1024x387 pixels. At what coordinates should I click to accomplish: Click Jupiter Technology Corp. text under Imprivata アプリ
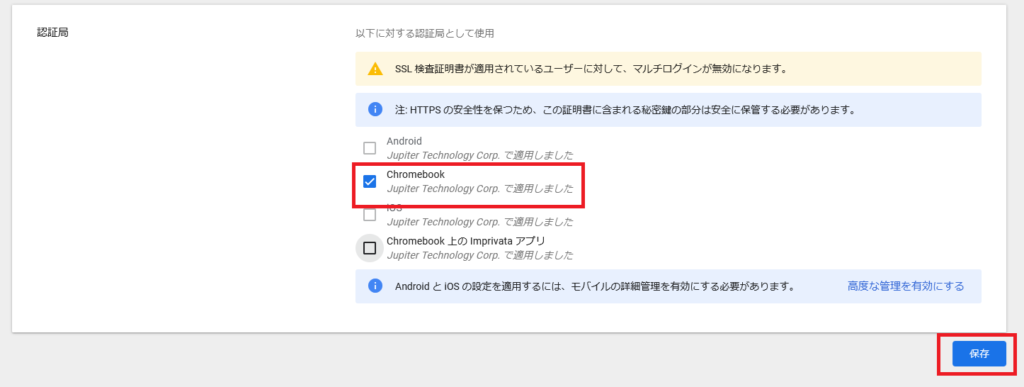pos(480,255)
